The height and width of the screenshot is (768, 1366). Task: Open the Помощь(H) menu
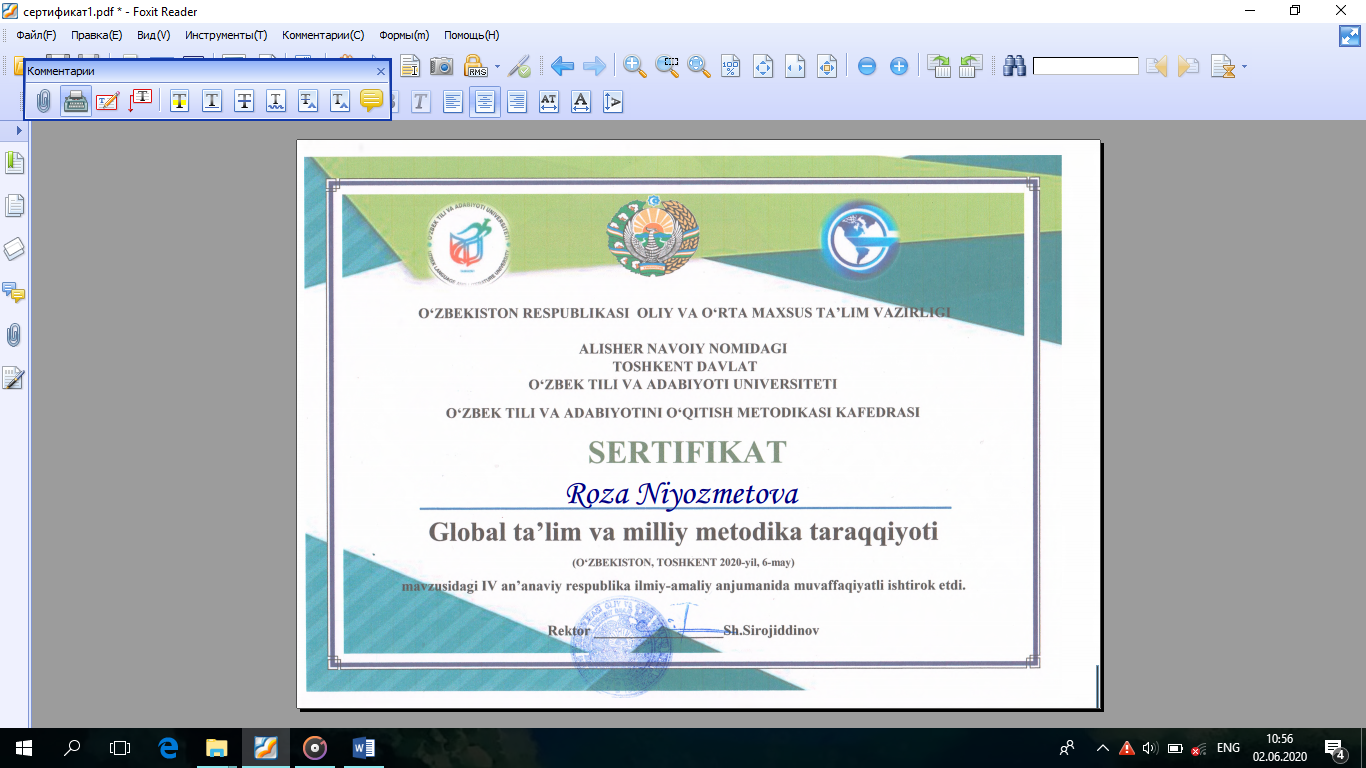coord(472,35)
